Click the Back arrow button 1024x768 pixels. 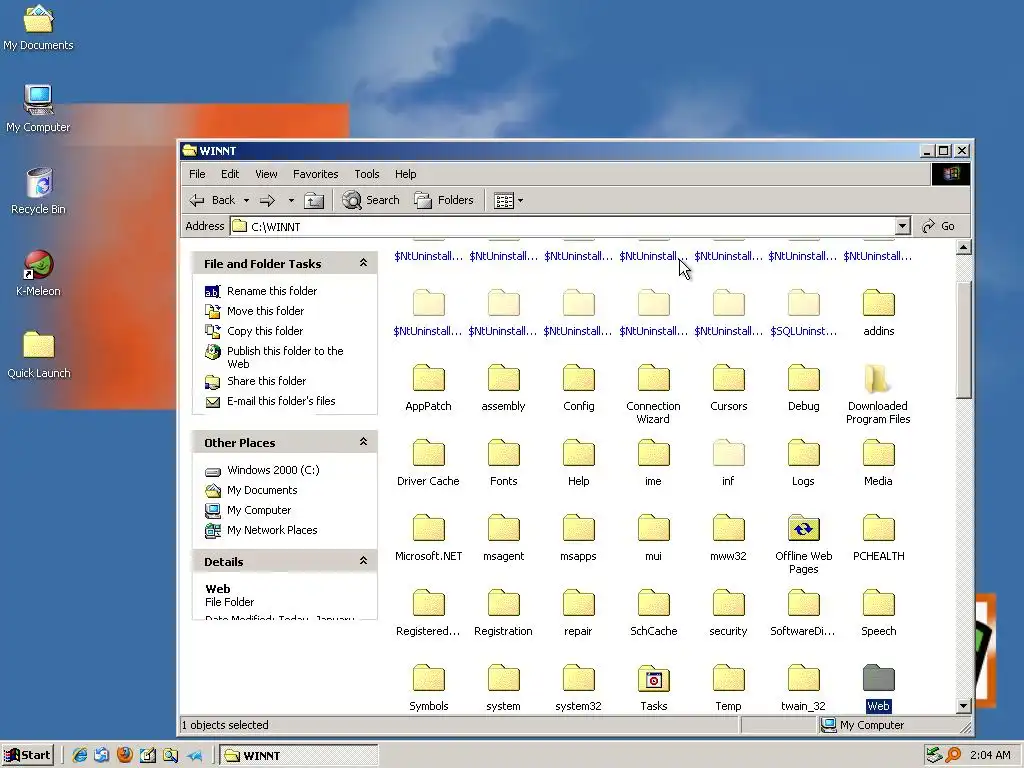[x=212, y=200]
